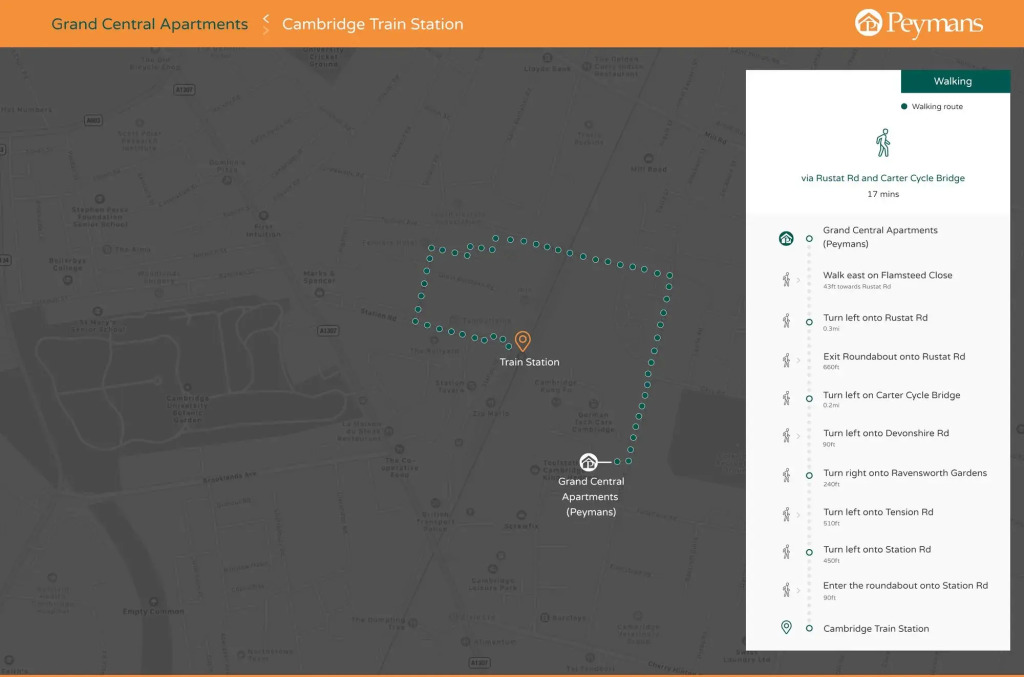The width and height of the screenshot is (1024, 677).
Task: Click the house icon in directions list
Action: (786, 238)
